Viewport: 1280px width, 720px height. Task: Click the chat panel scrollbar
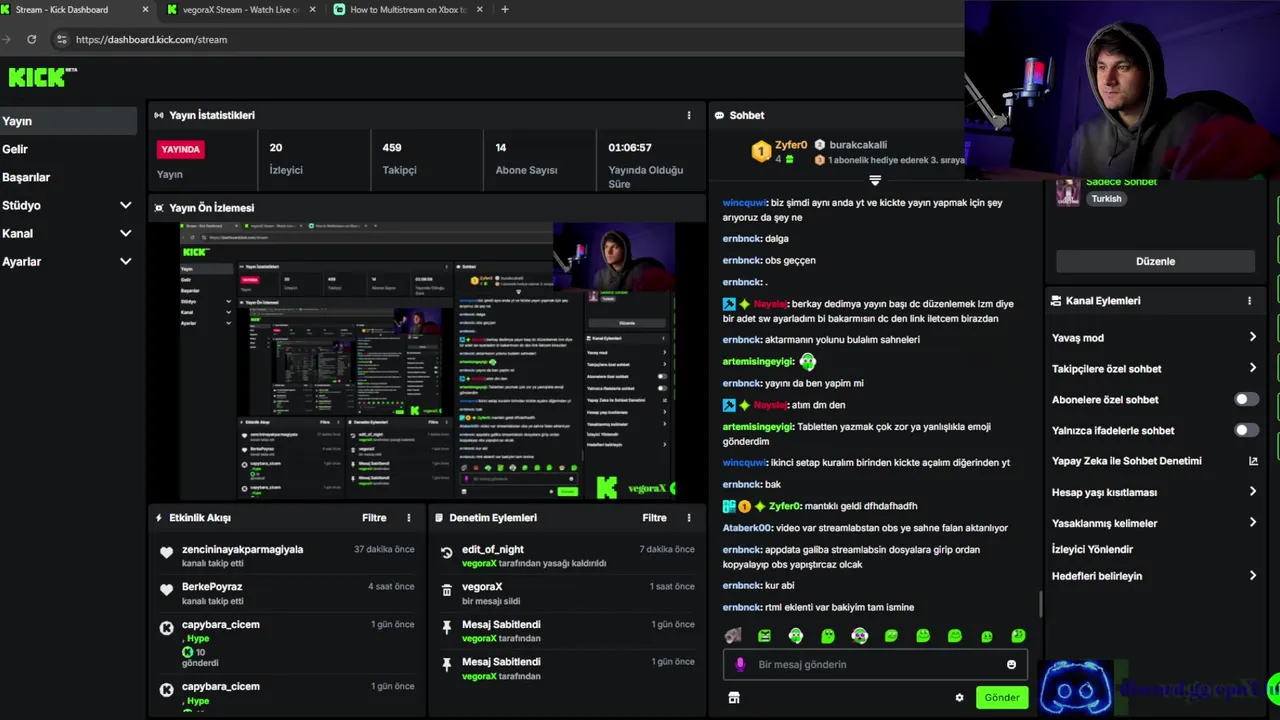[1040, 605]
